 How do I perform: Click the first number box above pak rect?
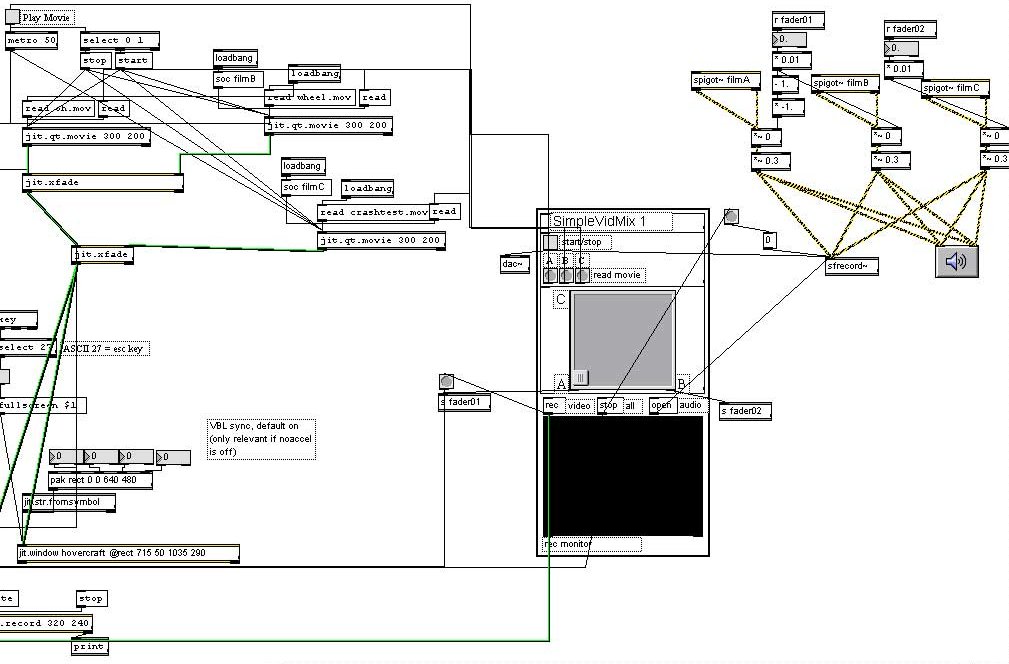(66, 457)
